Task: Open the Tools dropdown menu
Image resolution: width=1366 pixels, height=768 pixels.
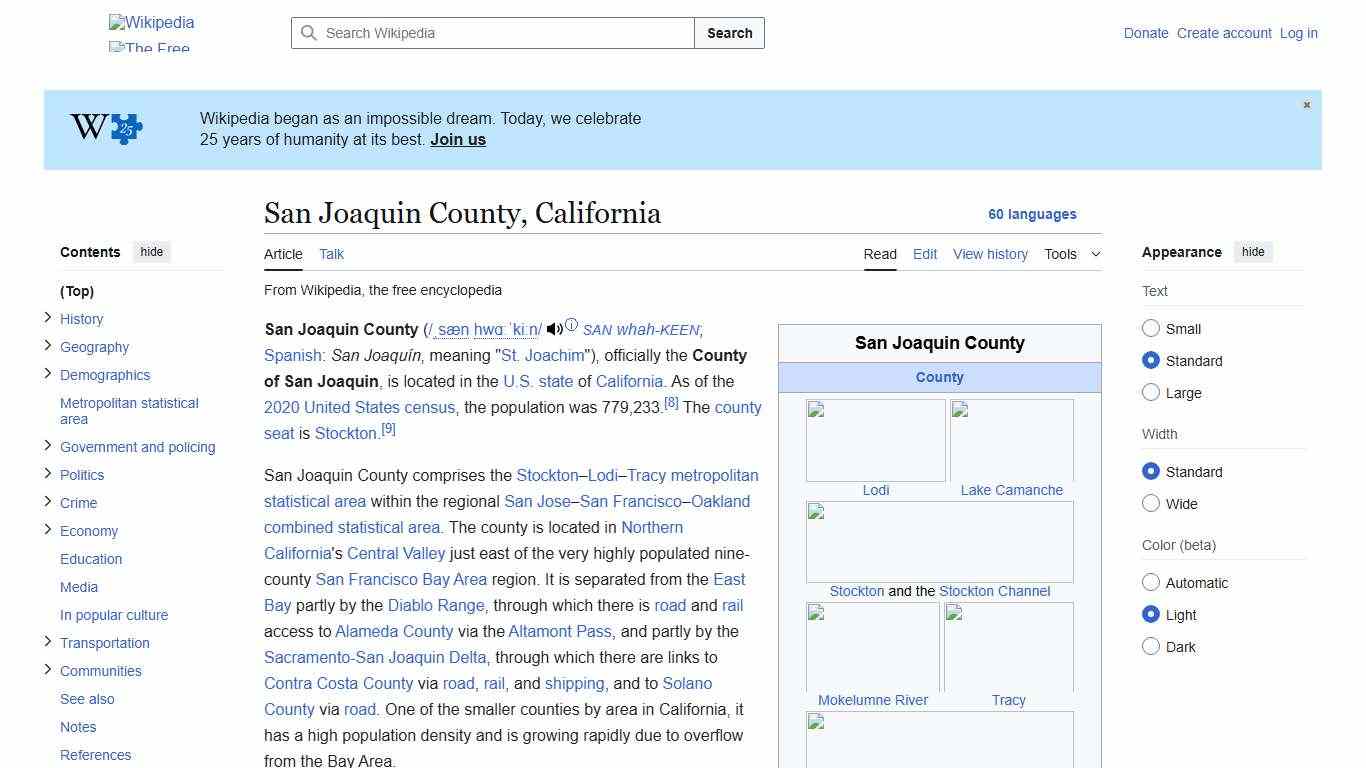Action: (x=1072, y=254)
